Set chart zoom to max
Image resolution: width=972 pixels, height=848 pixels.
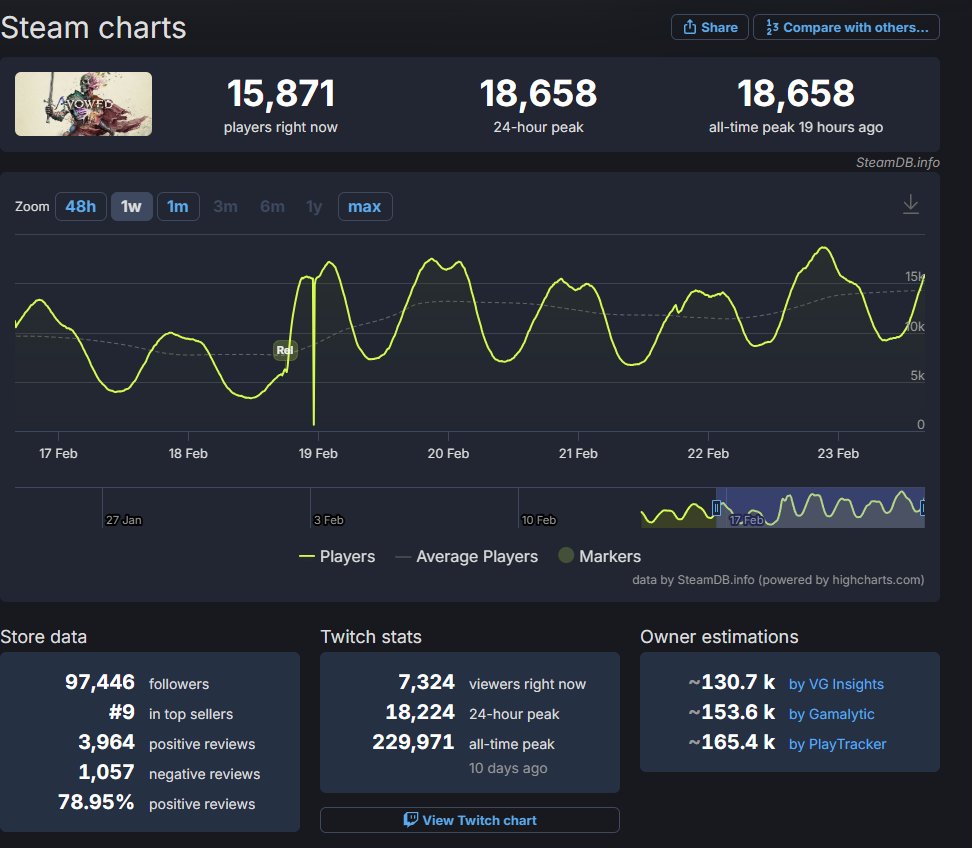tap(364, 206)
